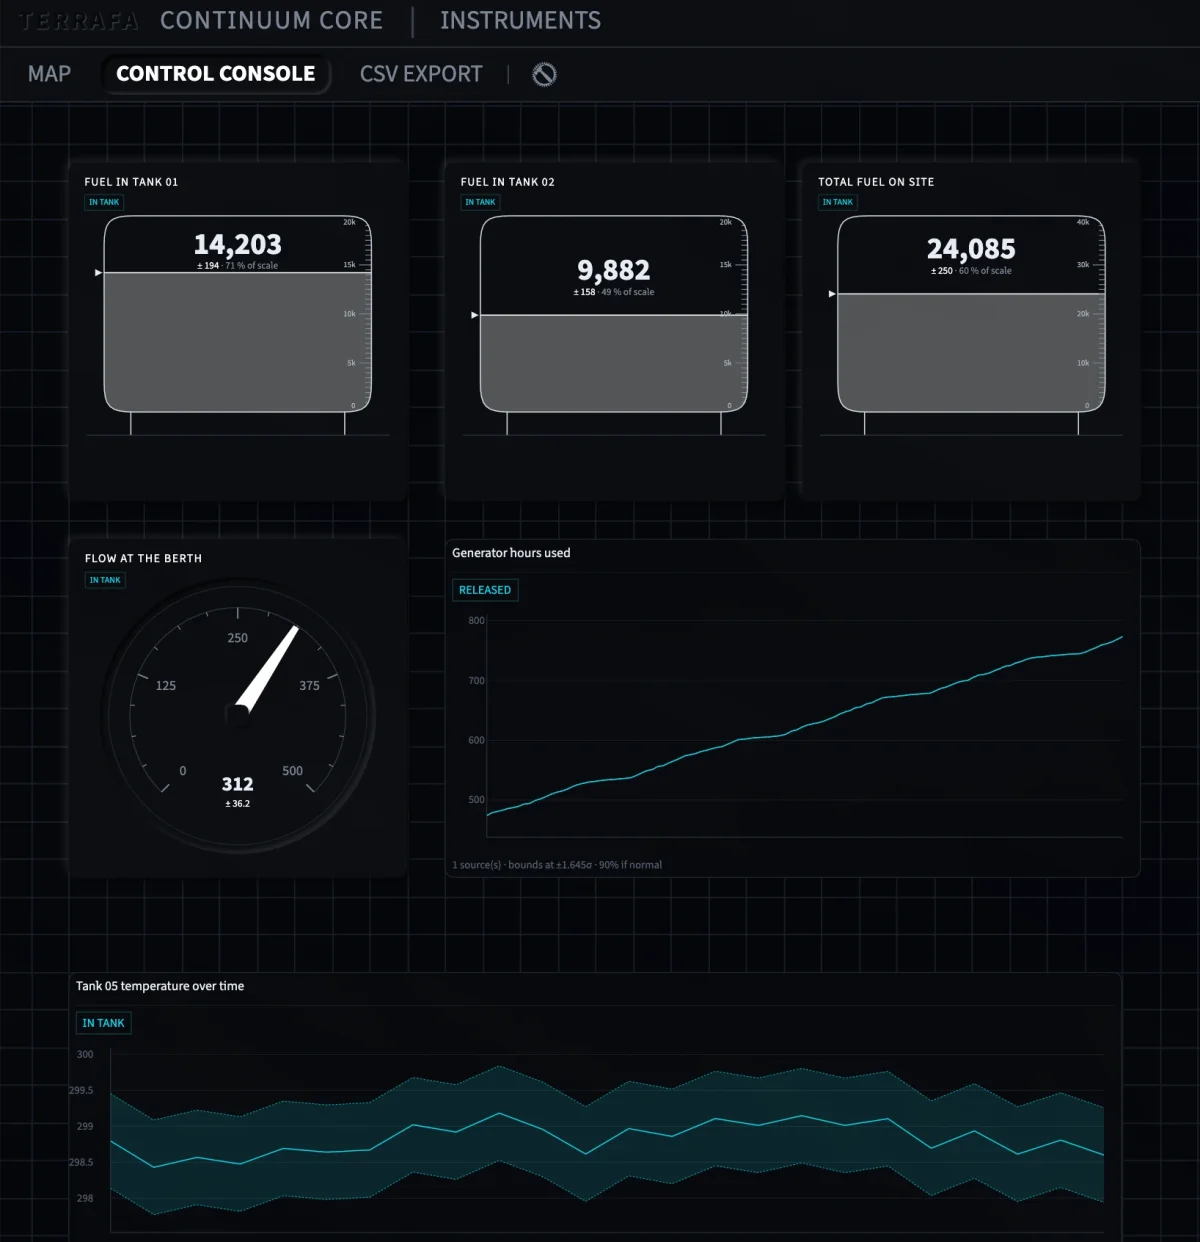Click the level pointer arrow on Tank 02
Viewport: 1200px width, 1242px height.
474,315
